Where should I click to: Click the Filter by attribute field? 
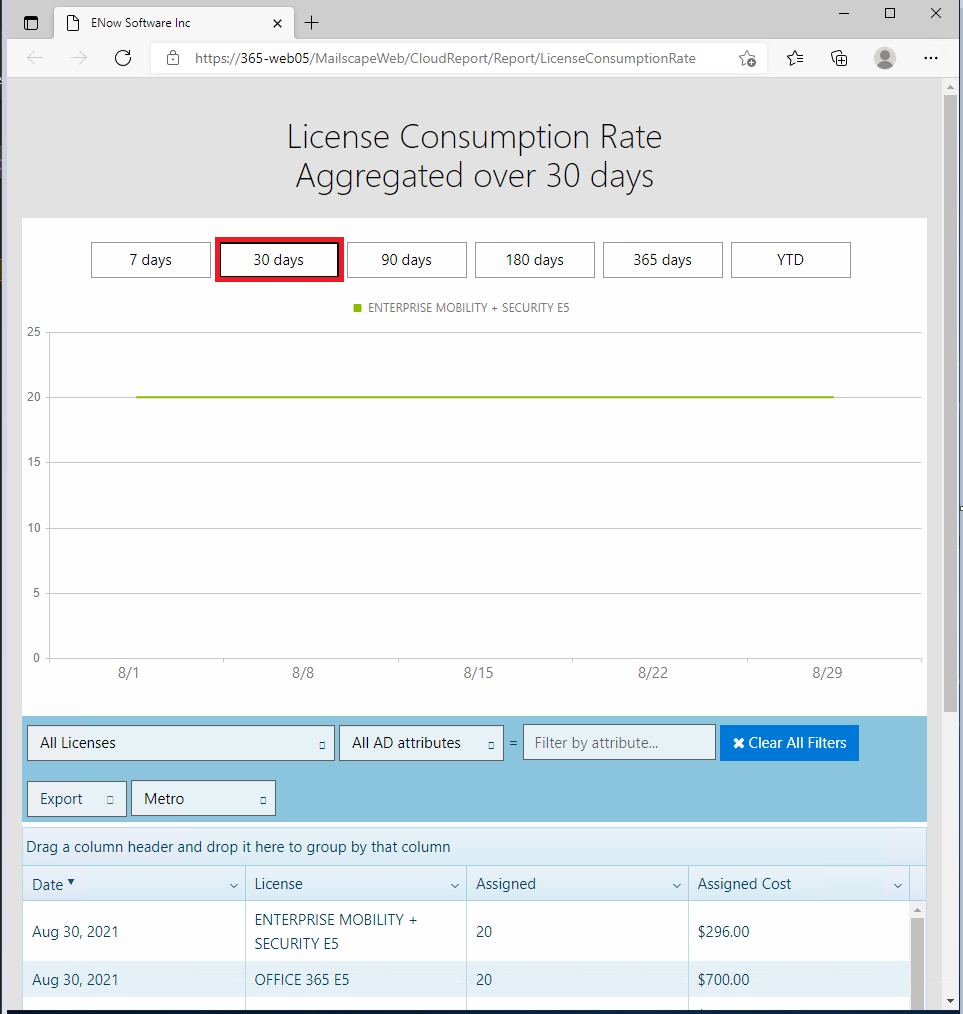(620, 742)
